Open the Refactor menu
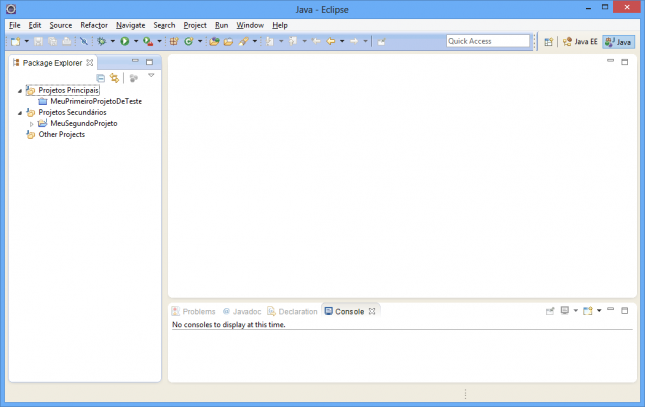This screenshot has width=645, height=407. tap(94, 25)
